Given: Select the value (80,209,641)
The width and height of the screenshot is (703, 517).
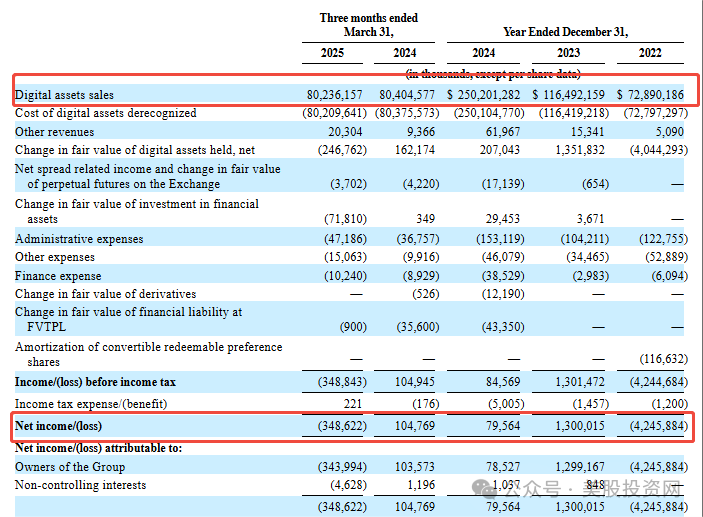Looking at the screenshot, I should 334,113.
